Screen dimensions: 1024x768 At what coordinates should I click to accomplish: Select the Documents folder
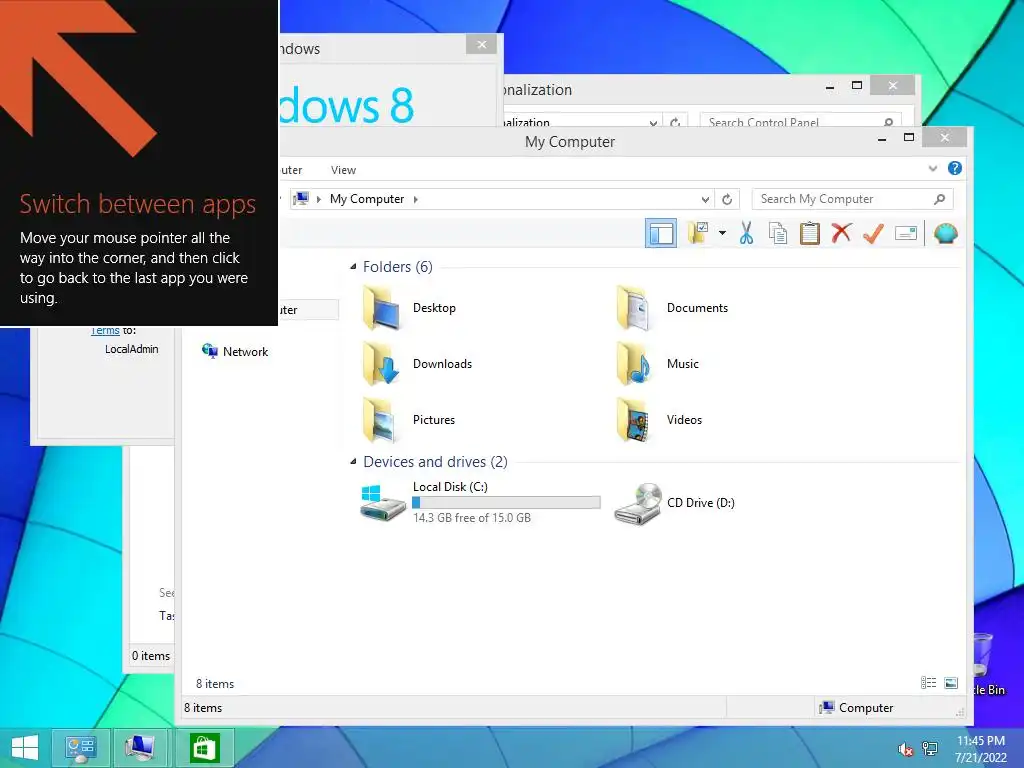click(x=673, y=308)
